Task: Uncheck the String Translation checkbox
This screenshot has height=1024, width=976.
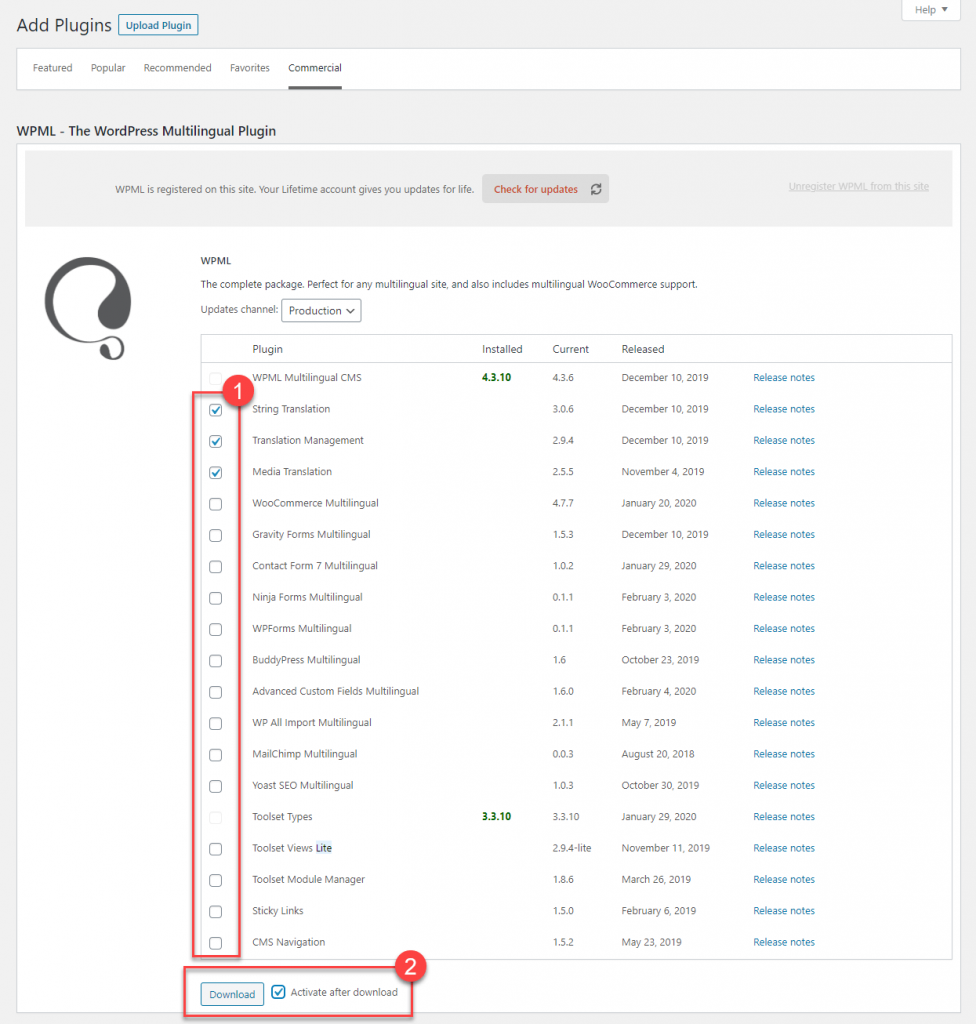Action: click(216, 409)
